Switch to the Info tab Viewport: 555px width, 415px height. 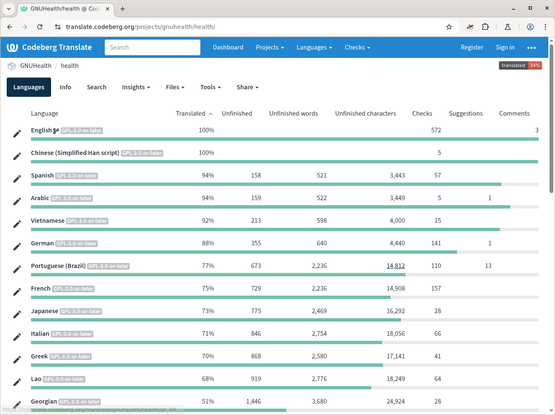65,87
